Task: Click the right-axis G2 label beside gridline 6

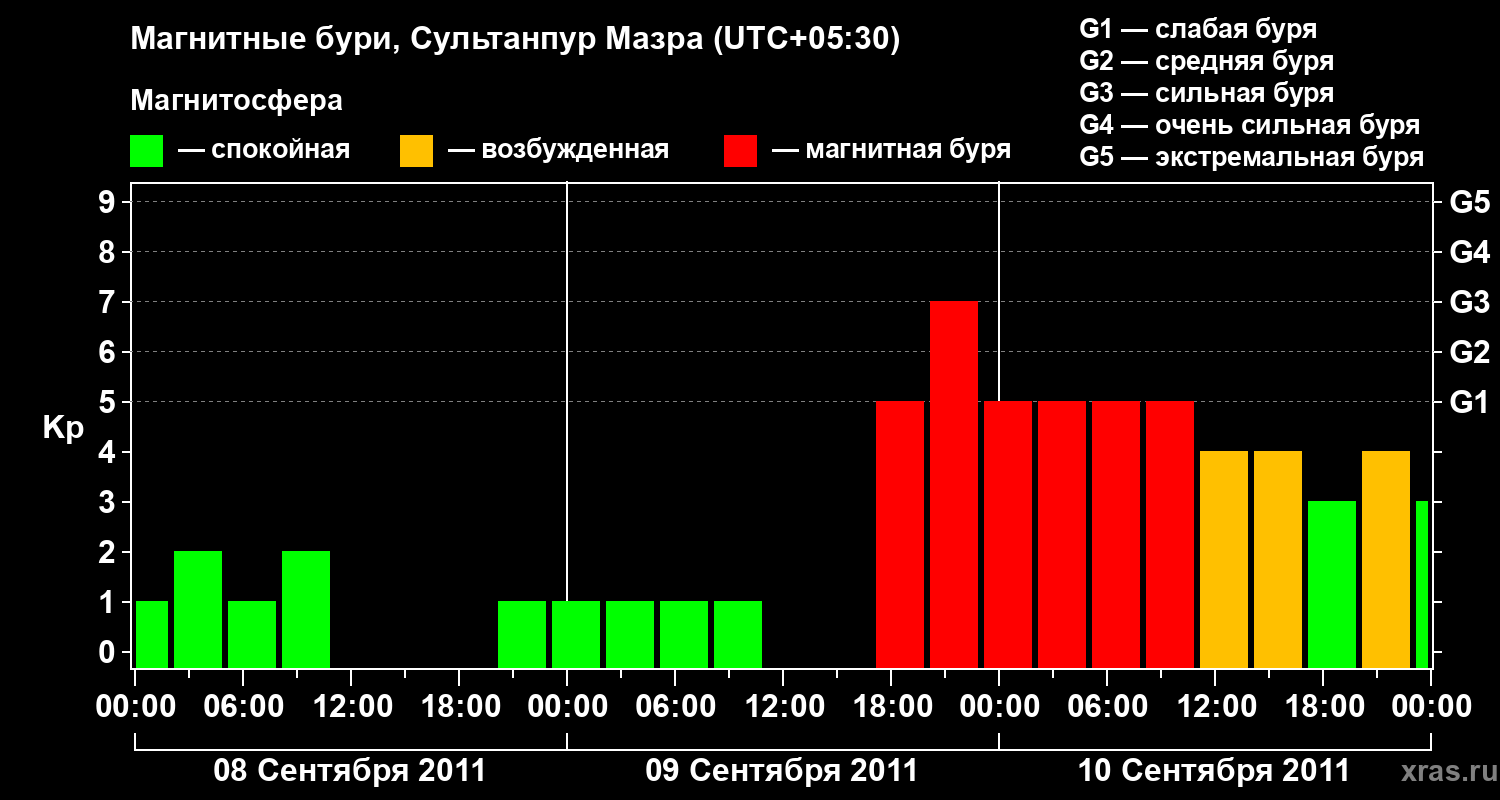Action: coord(1470,353)
